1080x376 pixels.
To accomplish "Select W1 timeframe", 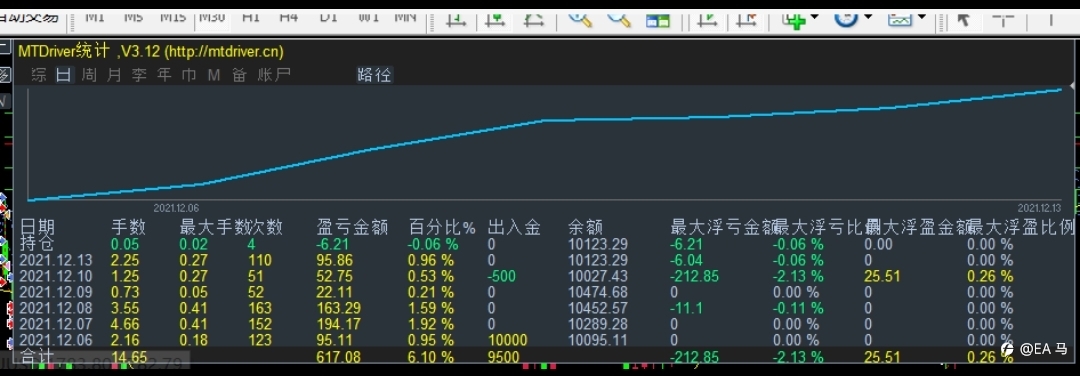I will 368,17.
